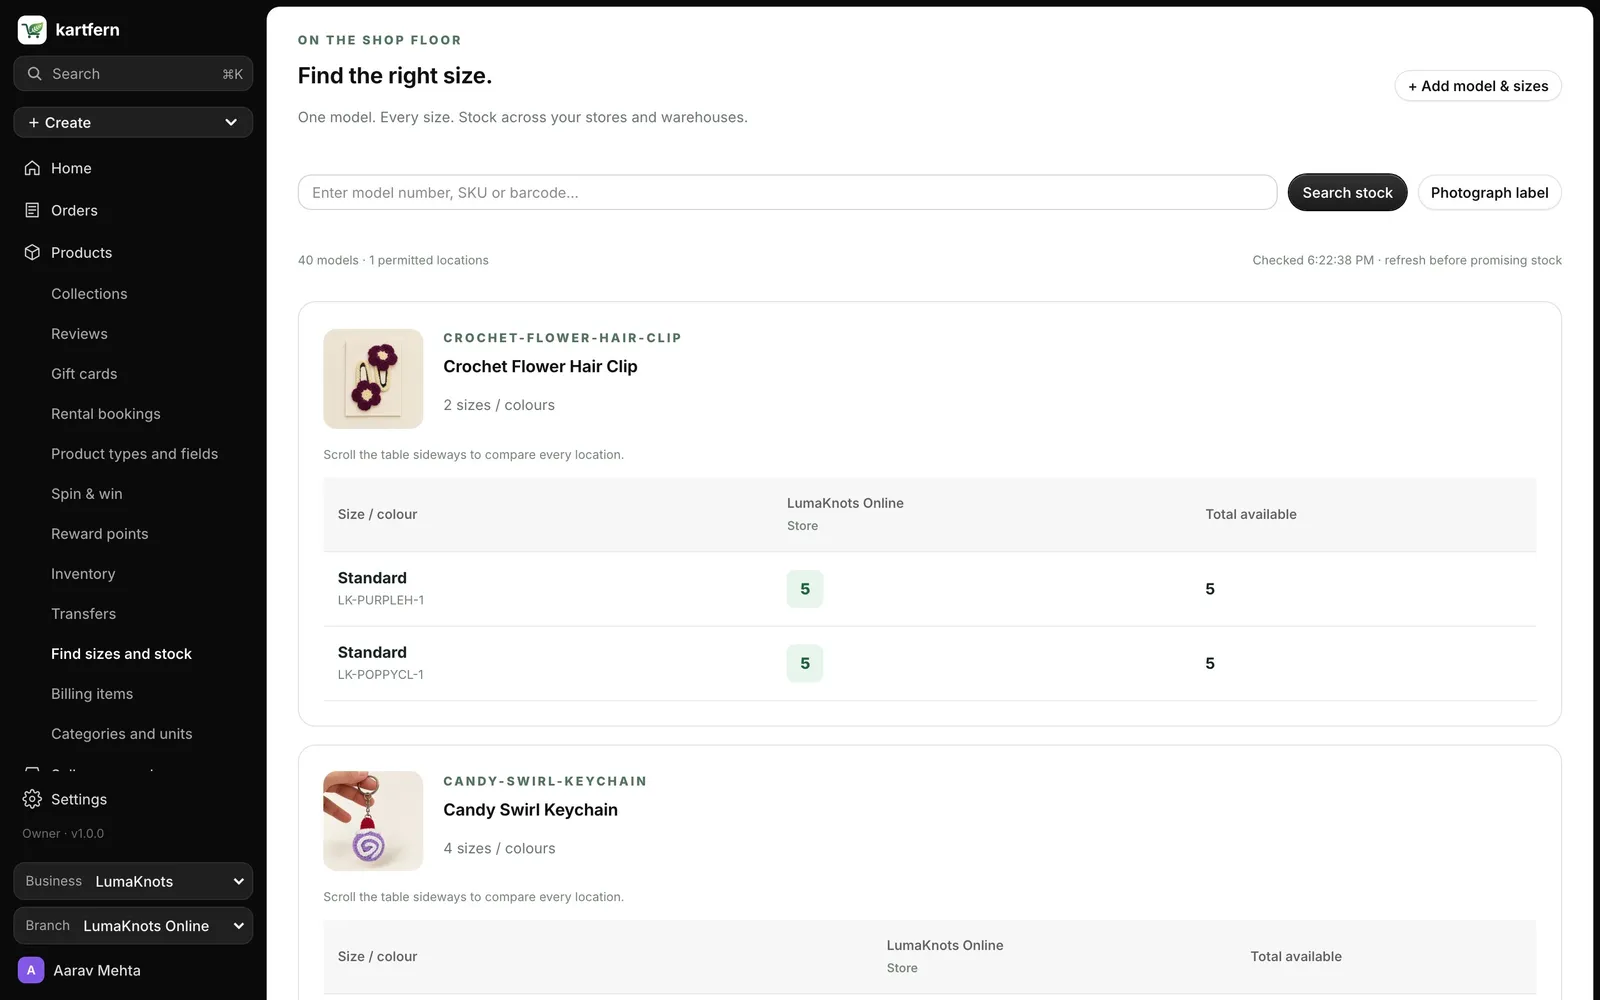
Task: Click the sidebar Search box
Action: [x=133, y=74]
